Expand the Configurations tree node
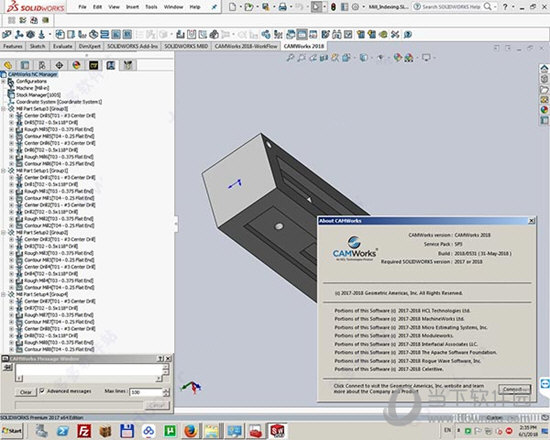Viewport: 550px width, 440px height. click(x=4, y=81)
